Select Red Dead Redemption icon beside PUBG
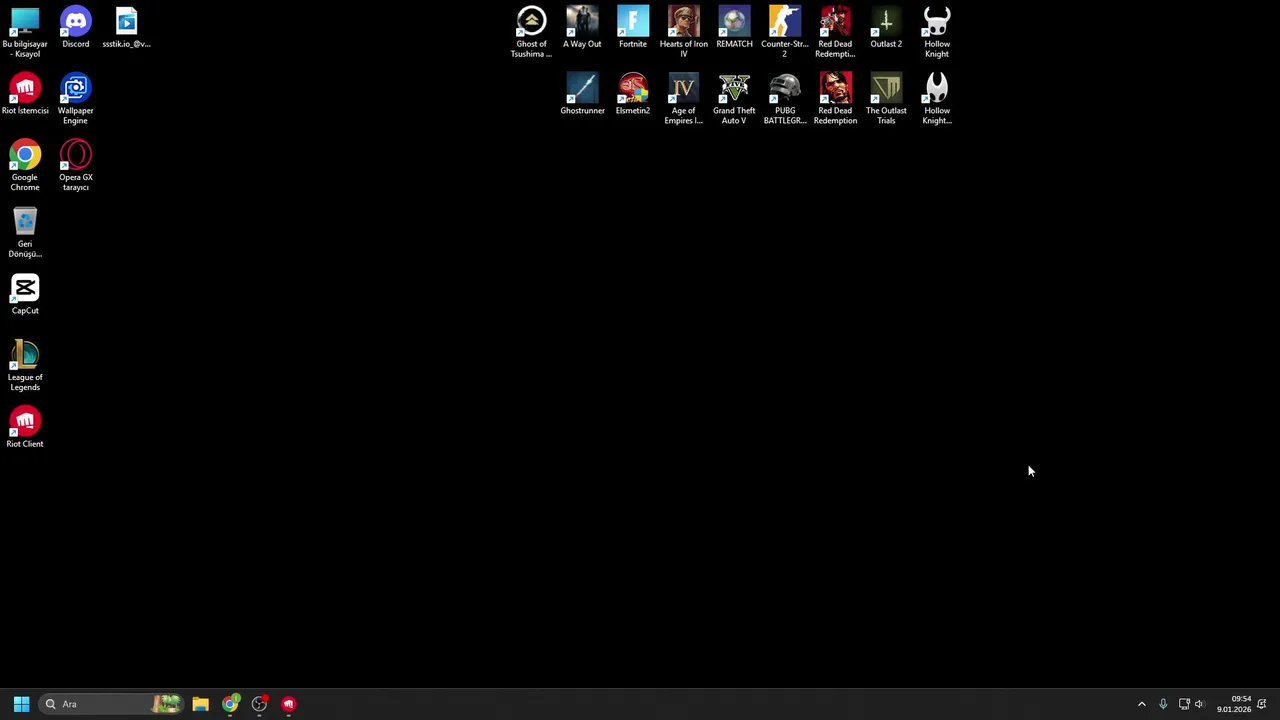 (835, 99)
